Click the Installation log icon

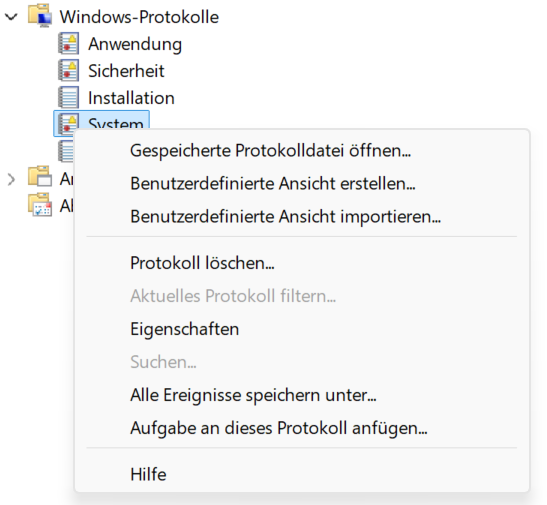click(68, 97)
